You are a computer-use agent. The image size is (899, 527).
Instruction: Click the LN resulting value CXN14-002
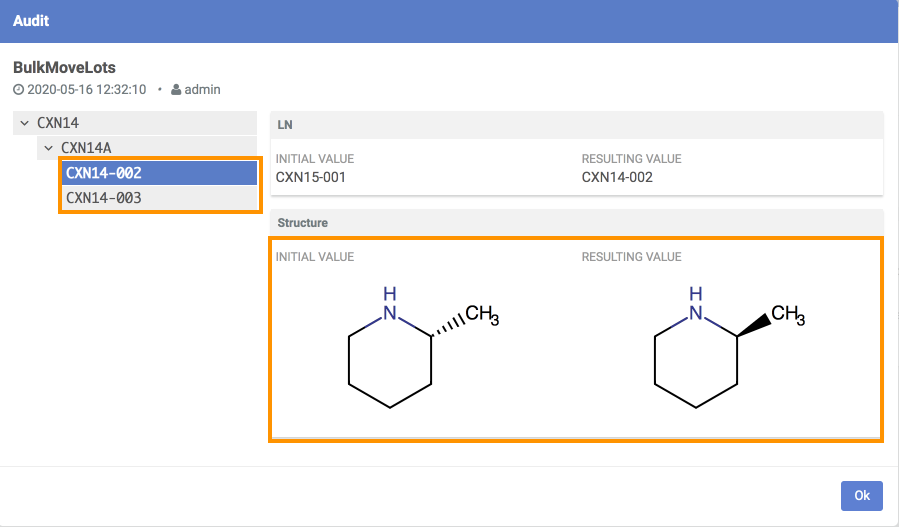point(617,178)
